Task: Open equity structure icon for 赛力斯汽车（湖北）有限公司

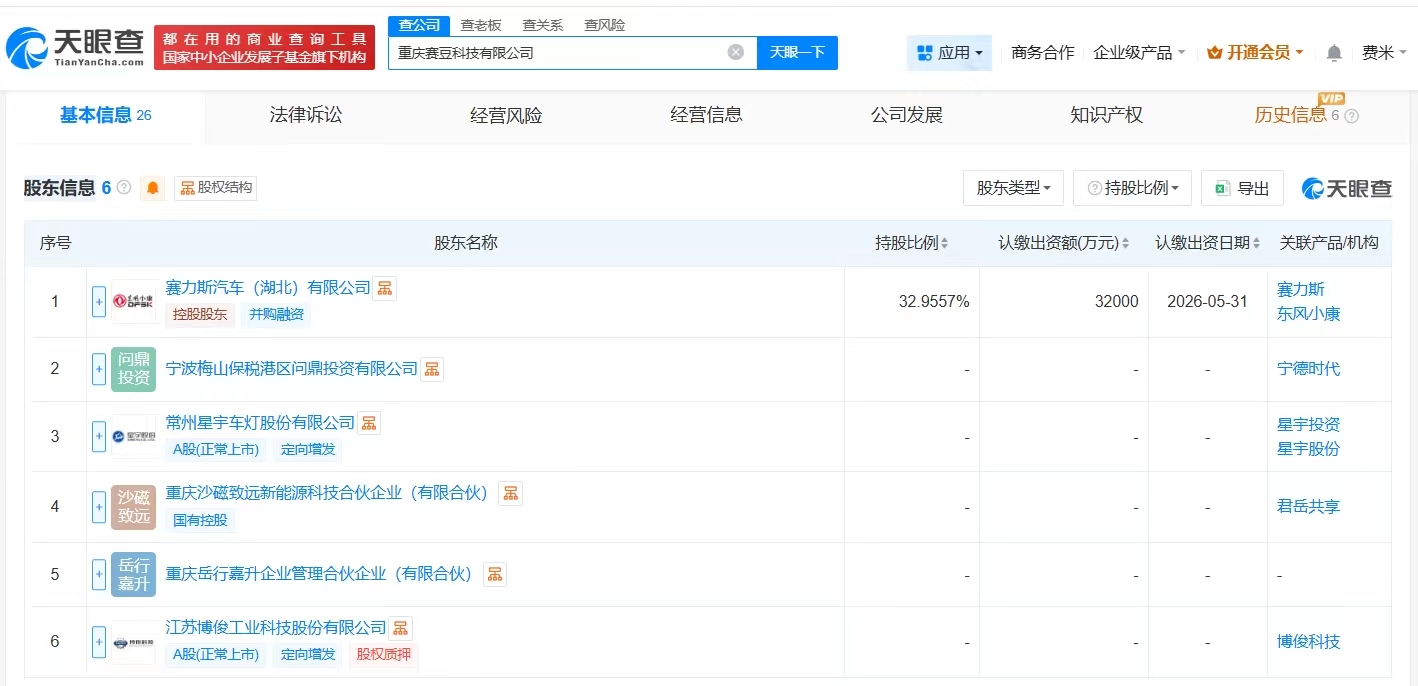Action: pyautogui.click(x=385, y=288)
